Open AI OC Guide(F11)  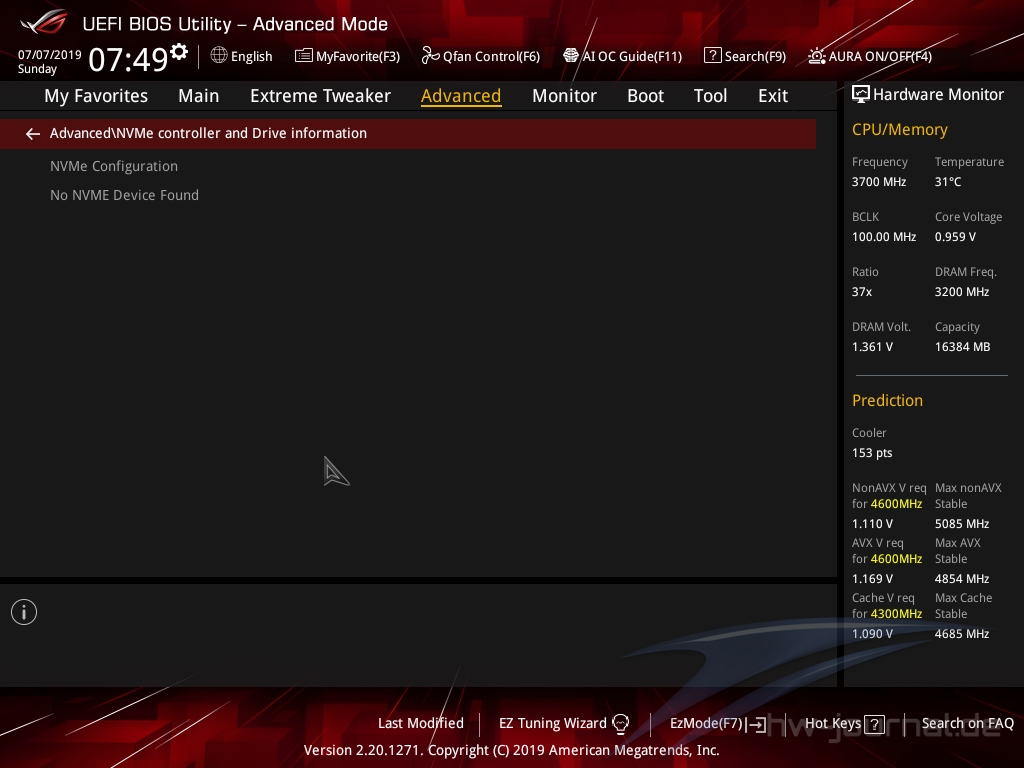coord(632,57)
